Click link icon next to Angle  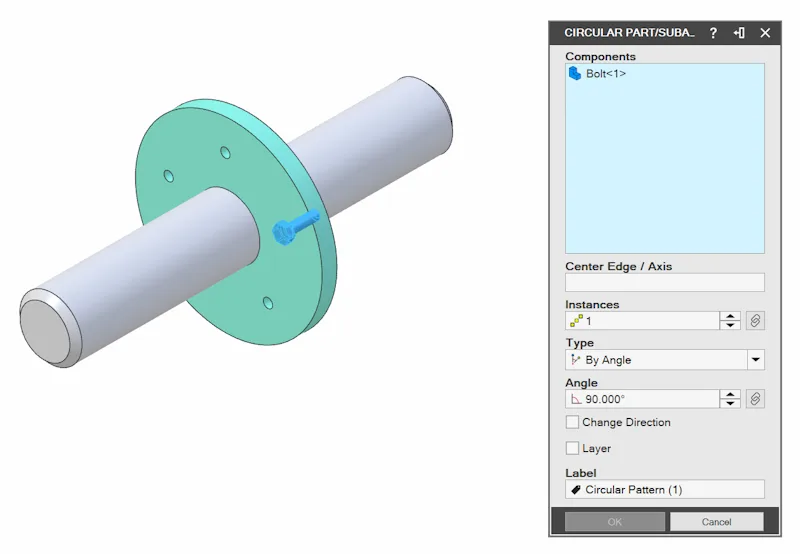pyautogui.click(x=755, y=399)
